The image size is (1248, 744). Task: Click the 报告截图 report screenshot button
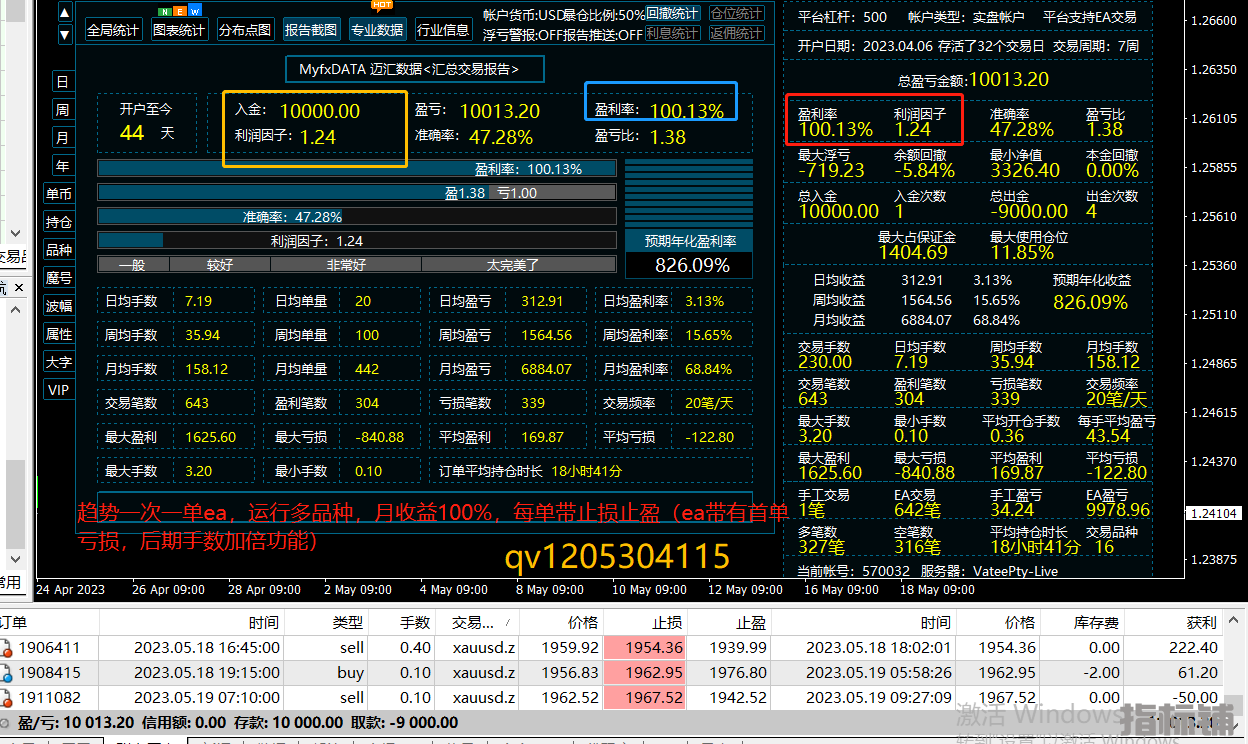pyautogui.click(x=311, y=30)
